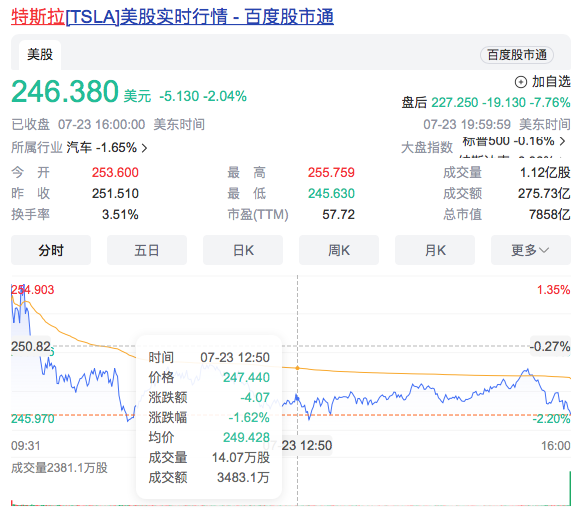Switch chart to 五日 view

point(147,250)
